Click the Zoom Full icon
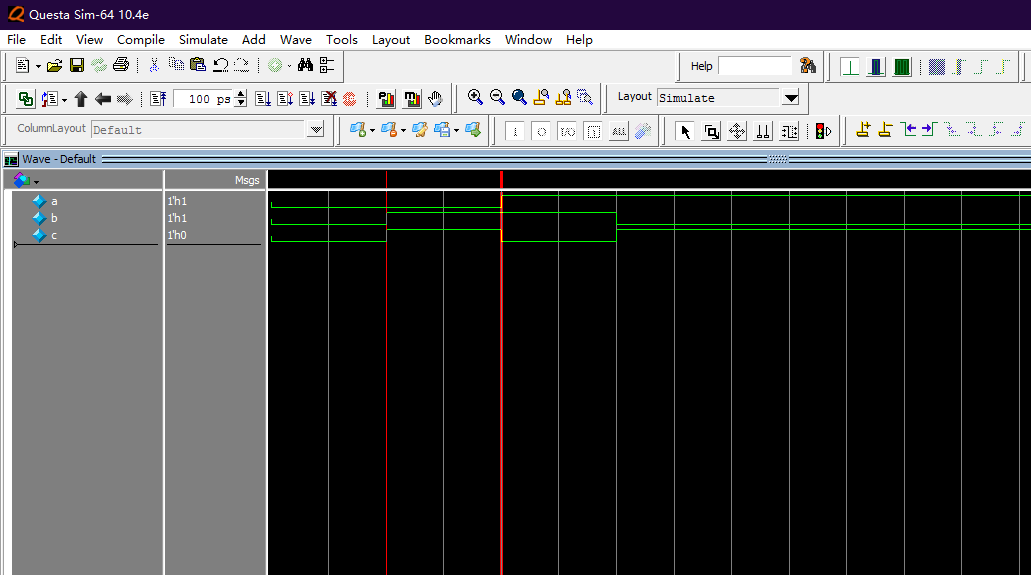1031x575 pixels. pyautogui.click(x=519, y=97)
